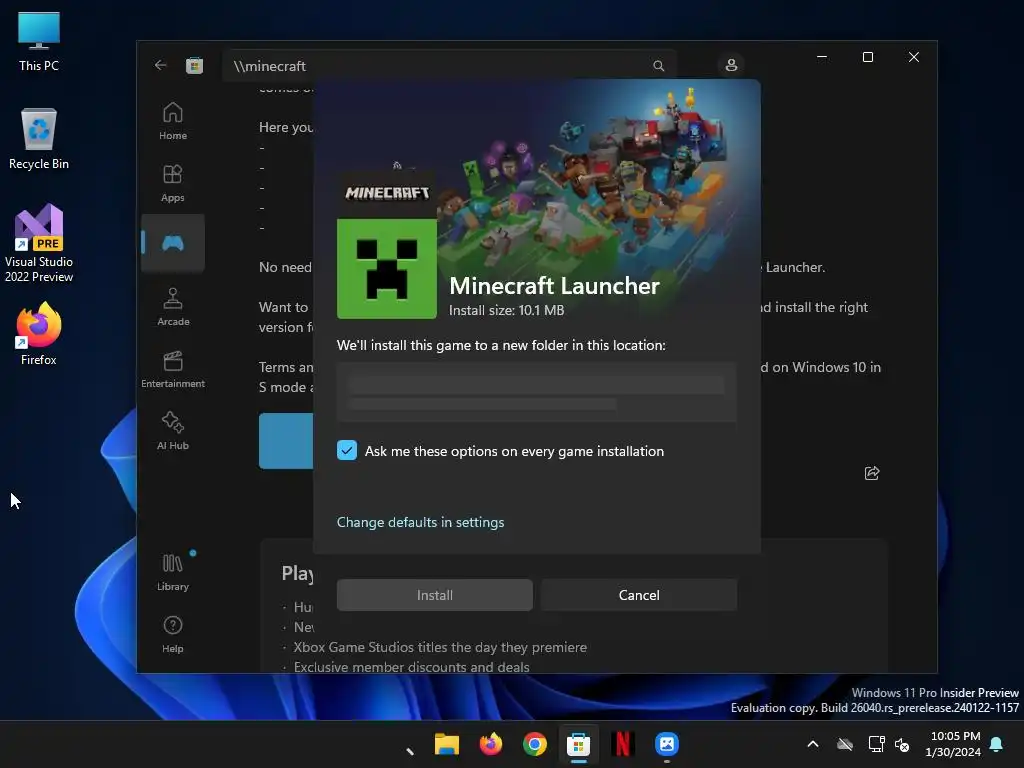Click the Minecraft Launcher title text

coord(554,285)
